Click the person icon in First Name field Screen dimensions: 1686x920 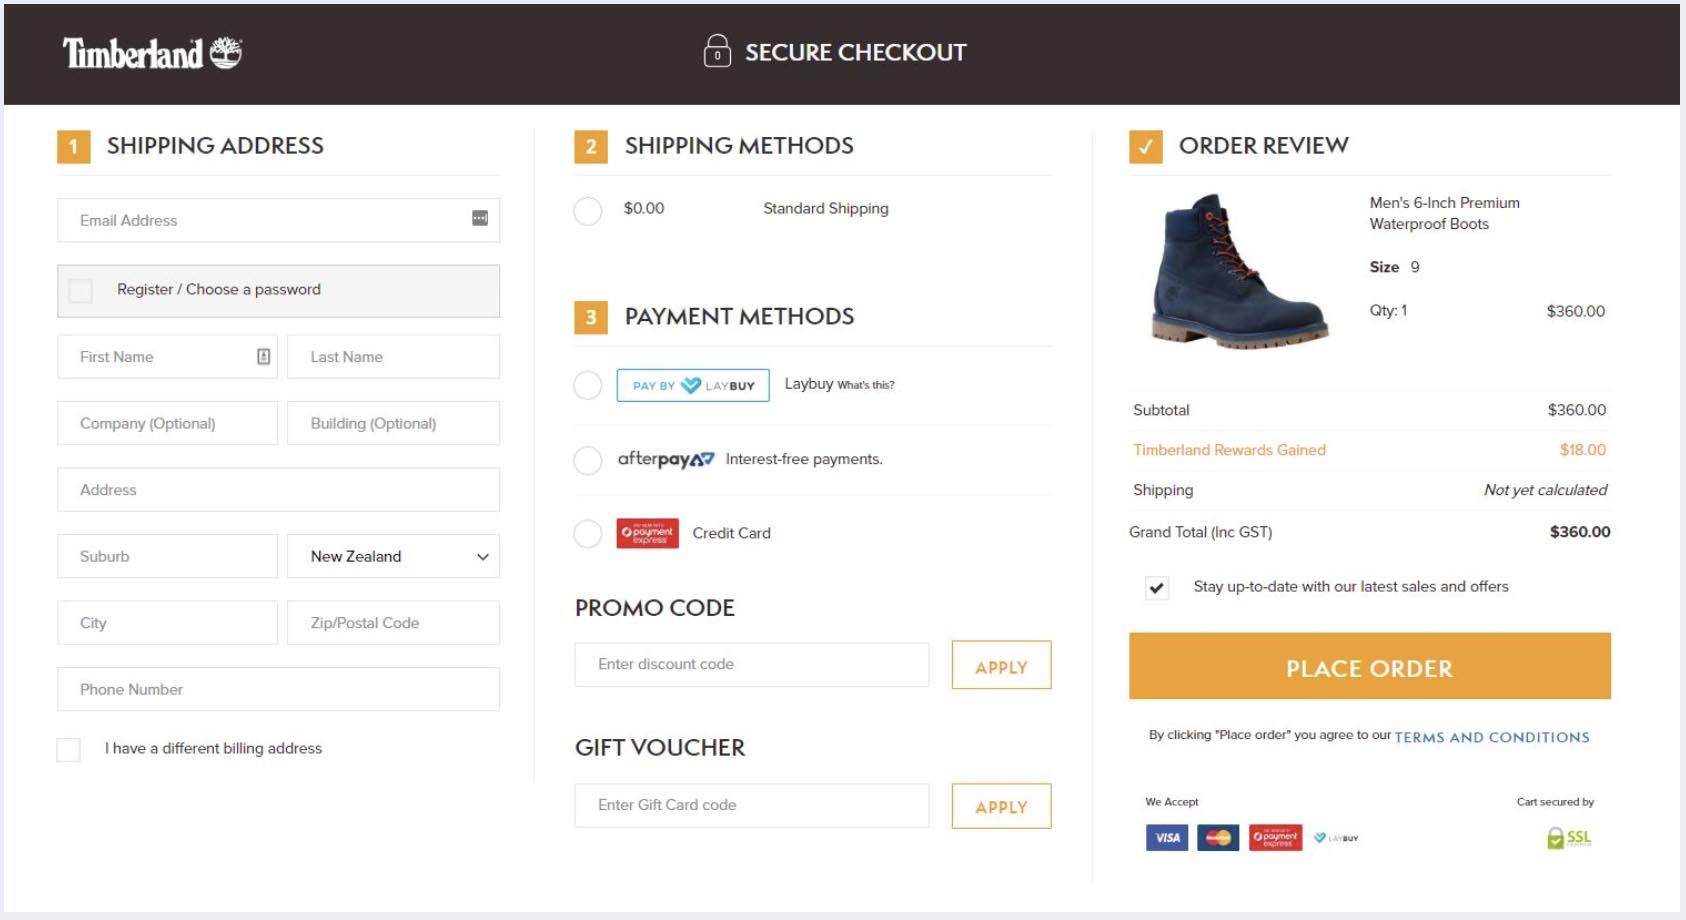coord(262,356)
